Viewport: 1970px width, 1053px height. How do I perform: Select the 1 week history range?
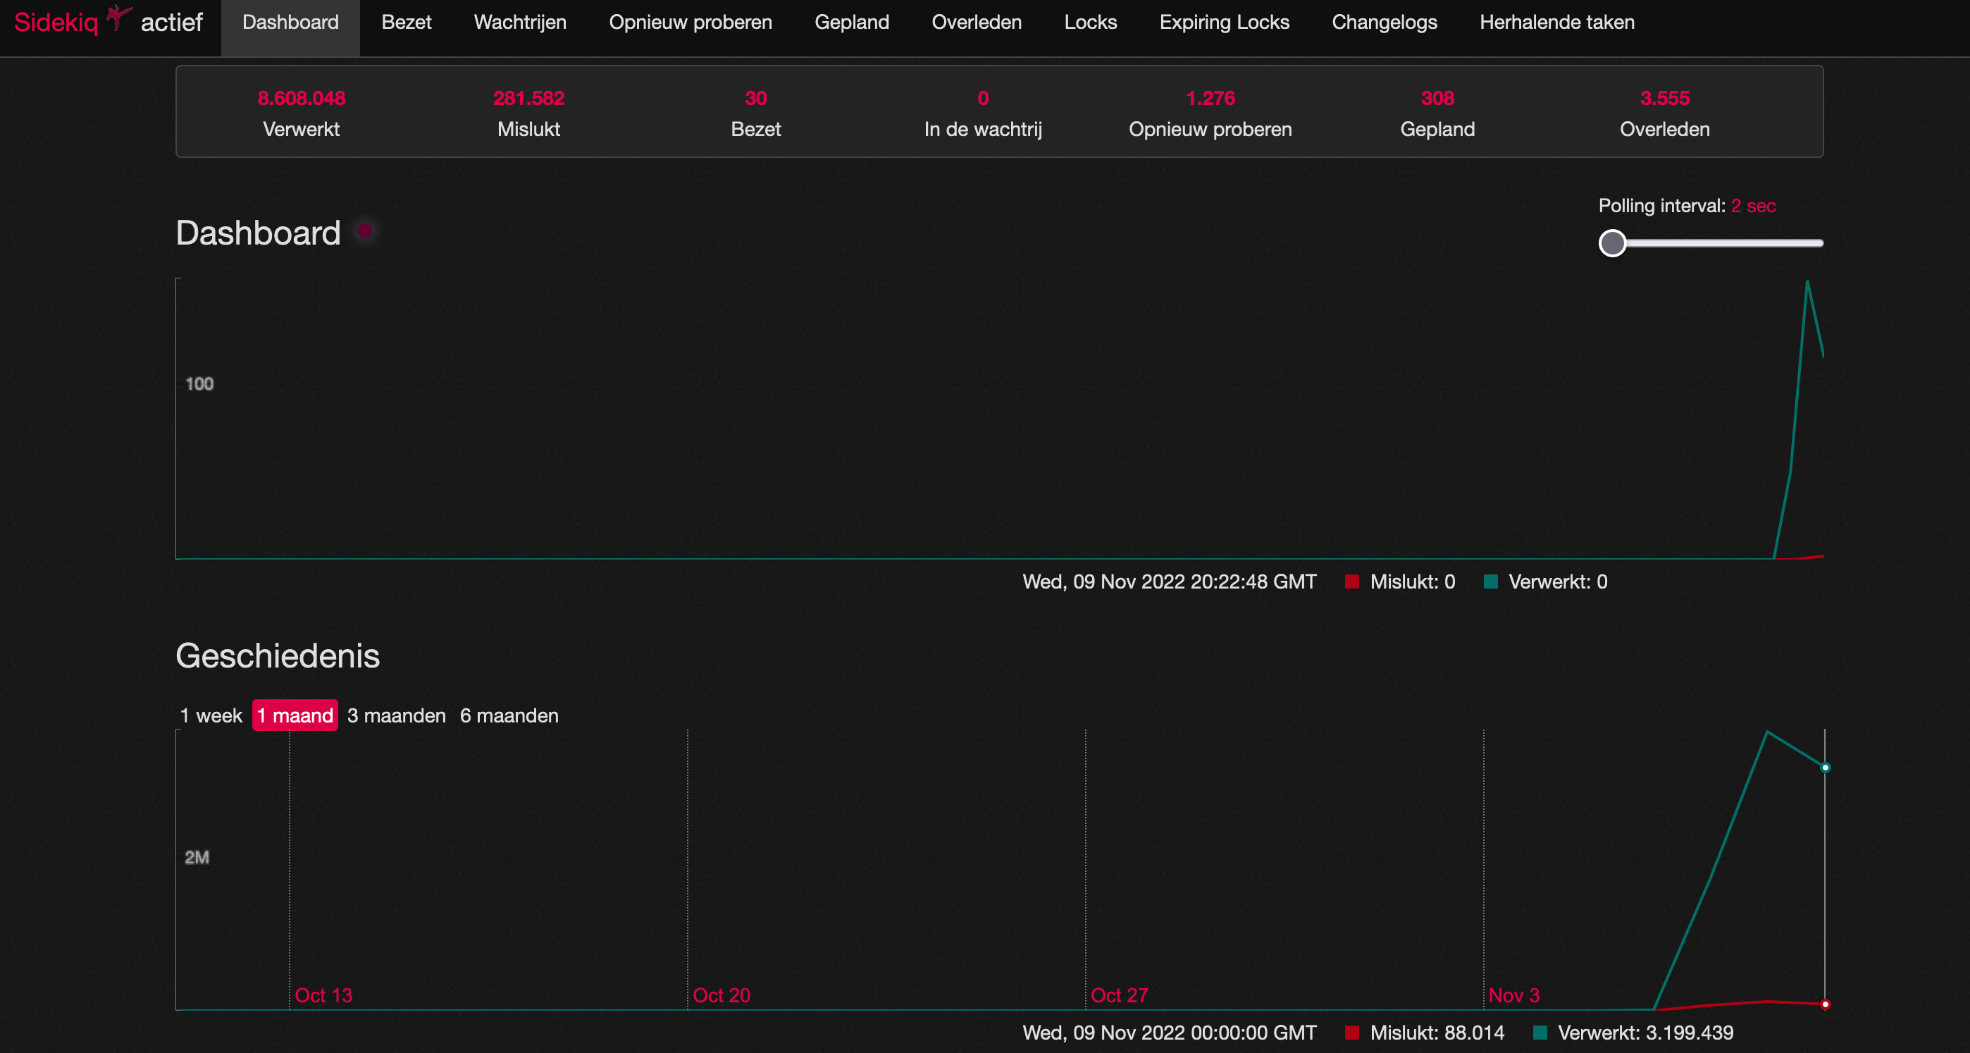pyautogui.click(x=211, y=716)
